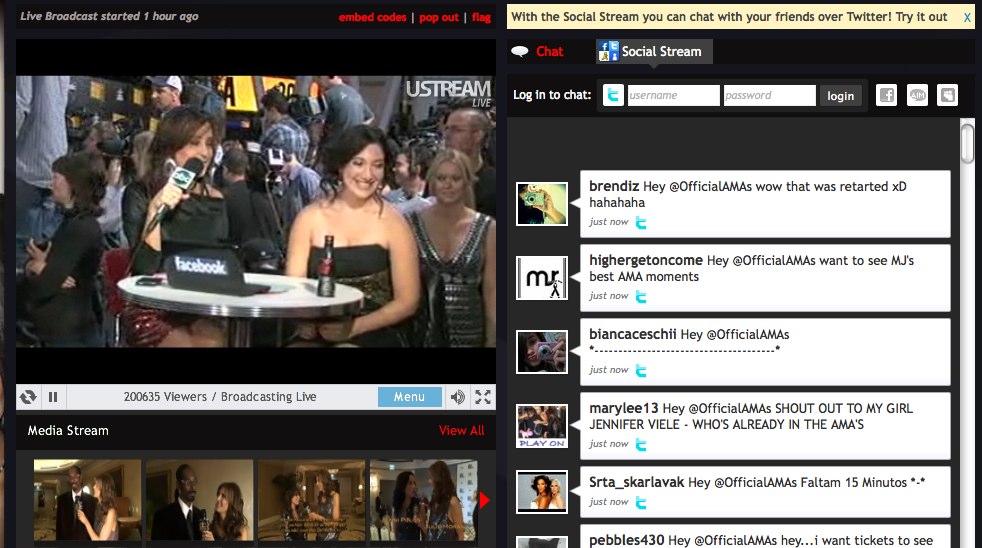Click the refresh stream icon in player bar
982x548 pixels.
click(x=28, y=396)
